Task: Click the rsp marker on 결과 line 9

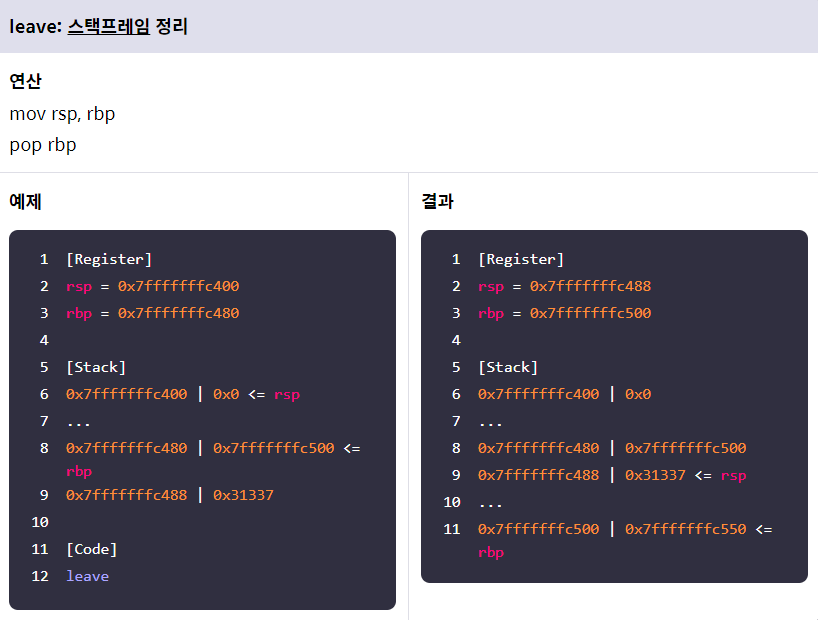Action: tap(733, 476)
